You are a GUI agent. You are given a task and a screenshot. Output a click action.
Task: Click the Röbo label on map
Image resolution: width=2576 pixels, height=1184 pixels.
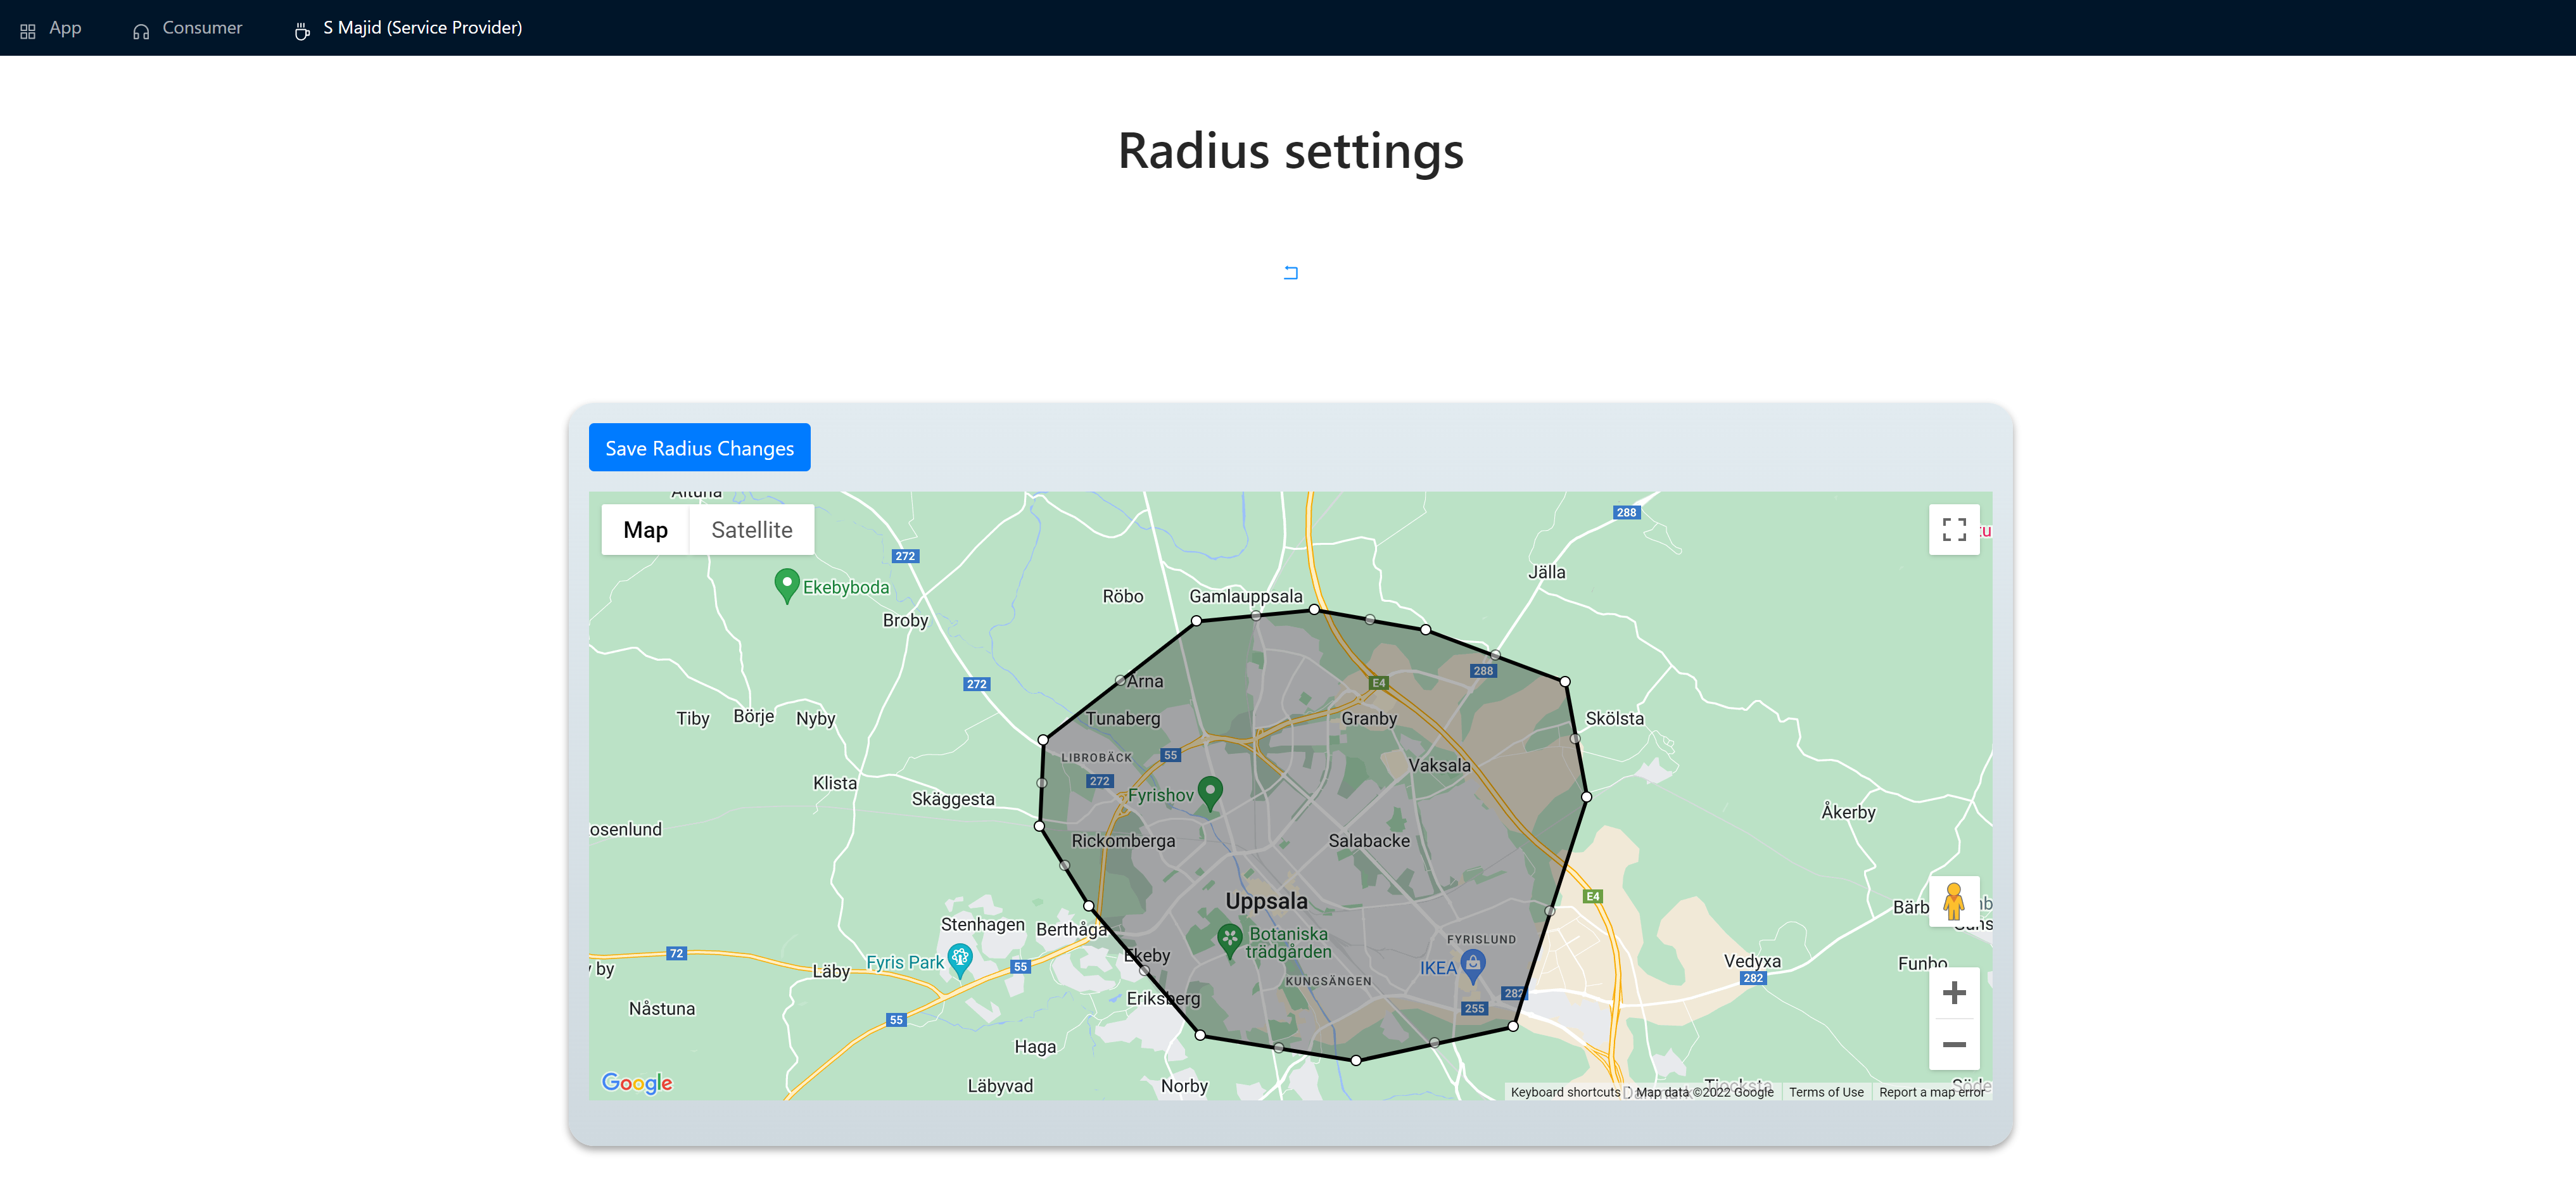[1123, 596]
